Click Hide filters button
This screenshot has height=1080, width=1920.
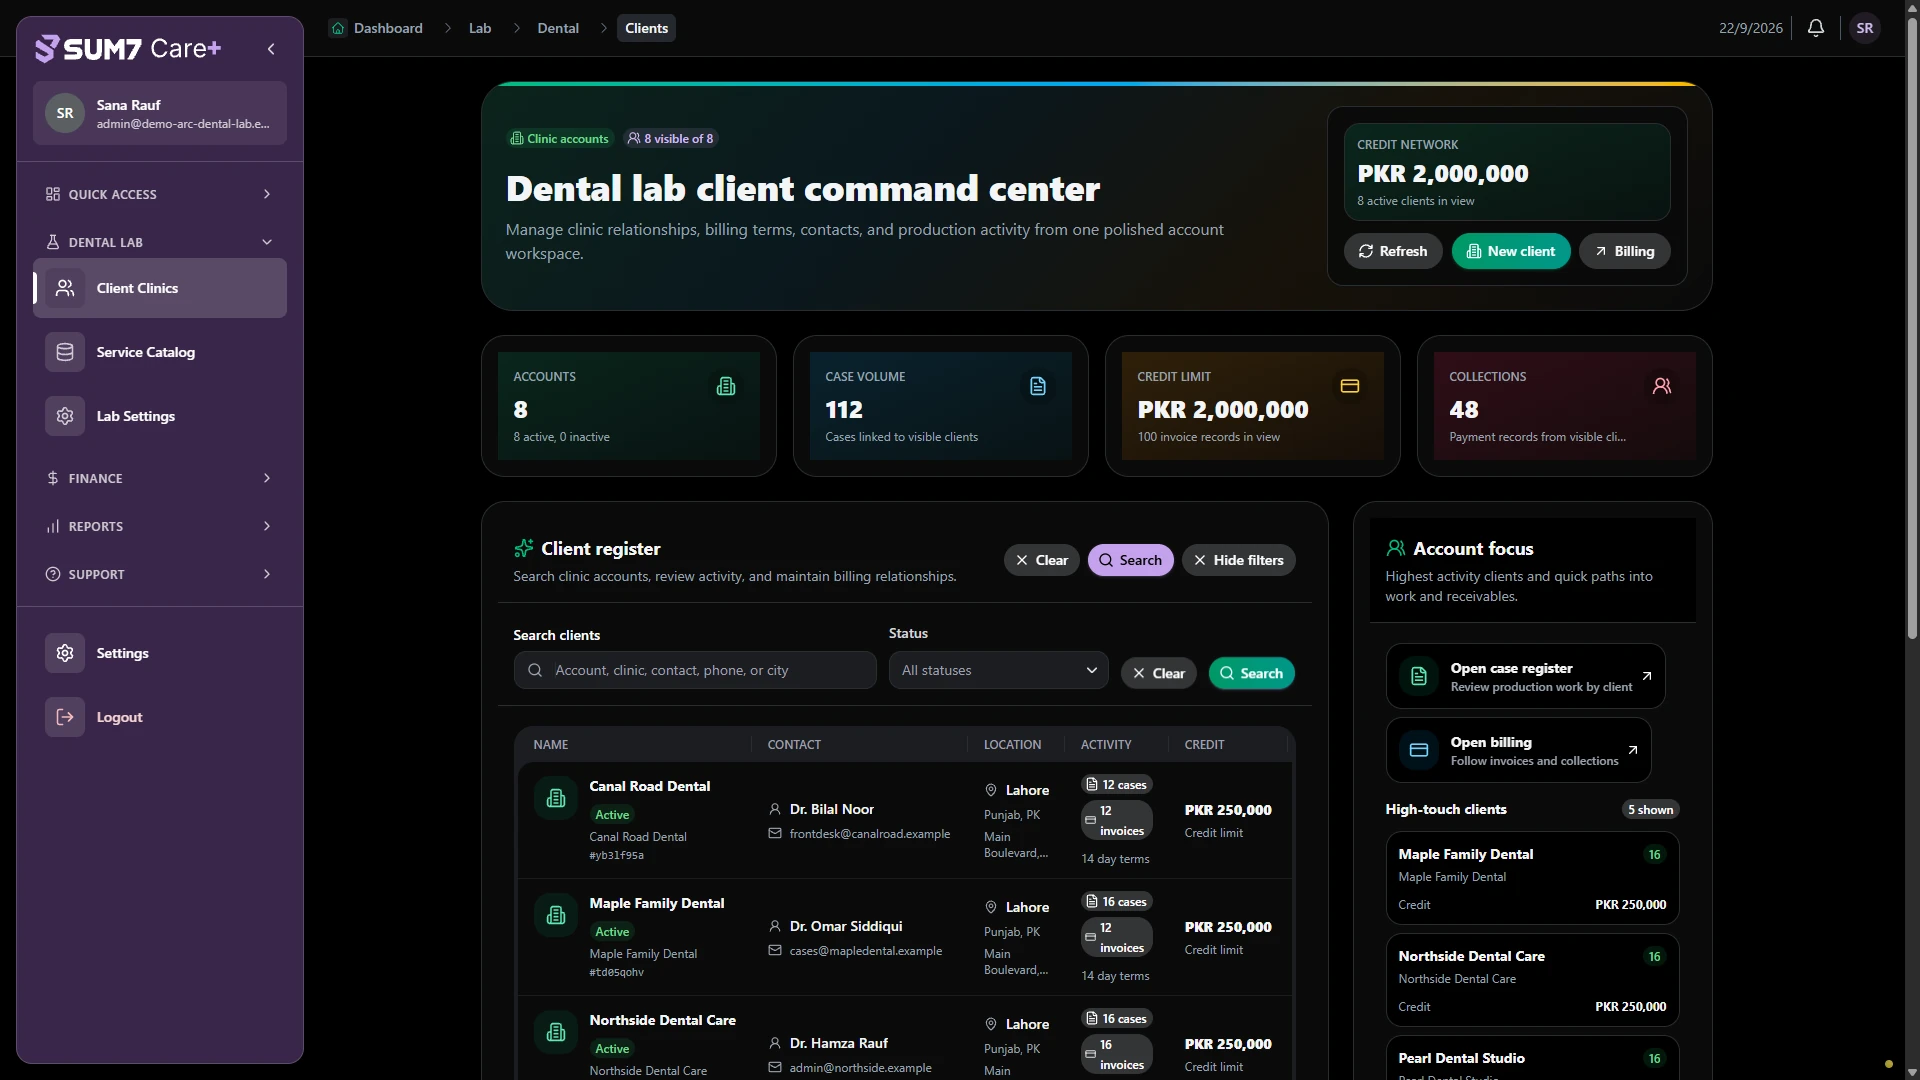pos(1238,560)
